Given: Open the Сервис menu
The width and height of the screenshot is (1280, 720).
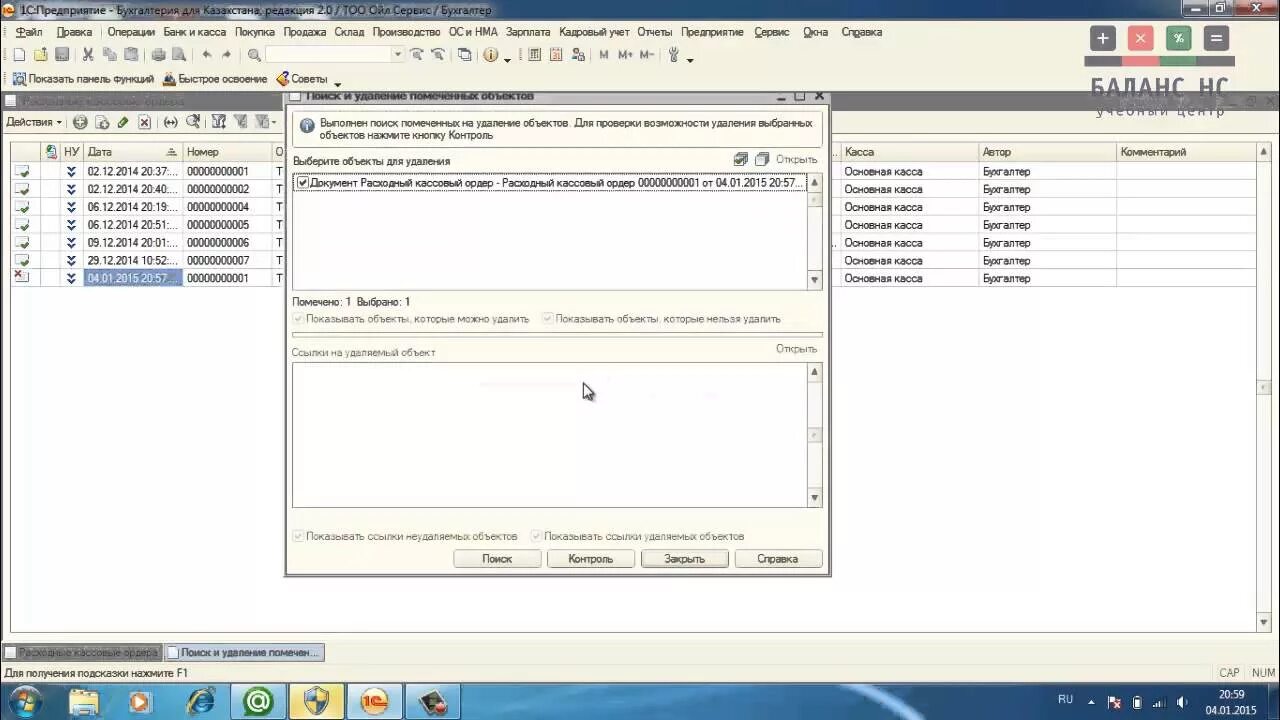Looking at the screenshot, I should (x=772, y=32).
